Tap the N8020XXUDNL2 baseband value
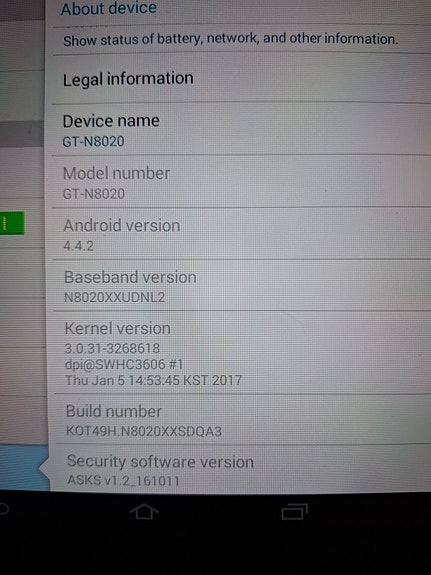The image size is (431, 575). 114,297
